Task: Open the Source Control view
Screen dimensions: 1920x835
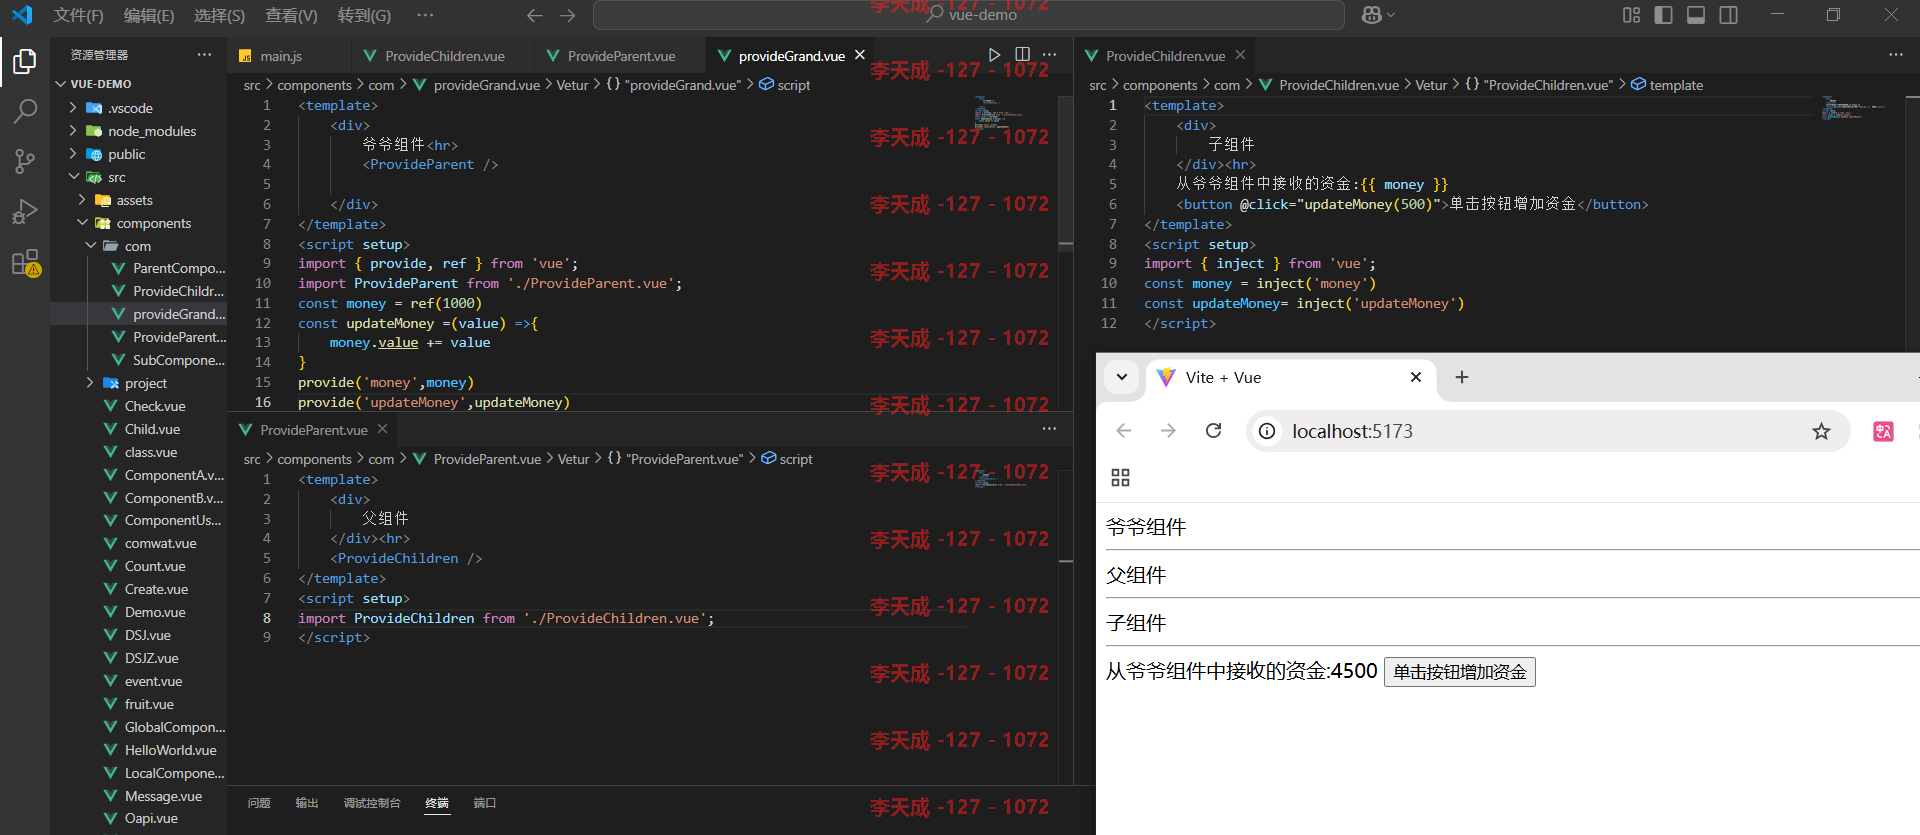Action: click(x=25, y=161)
